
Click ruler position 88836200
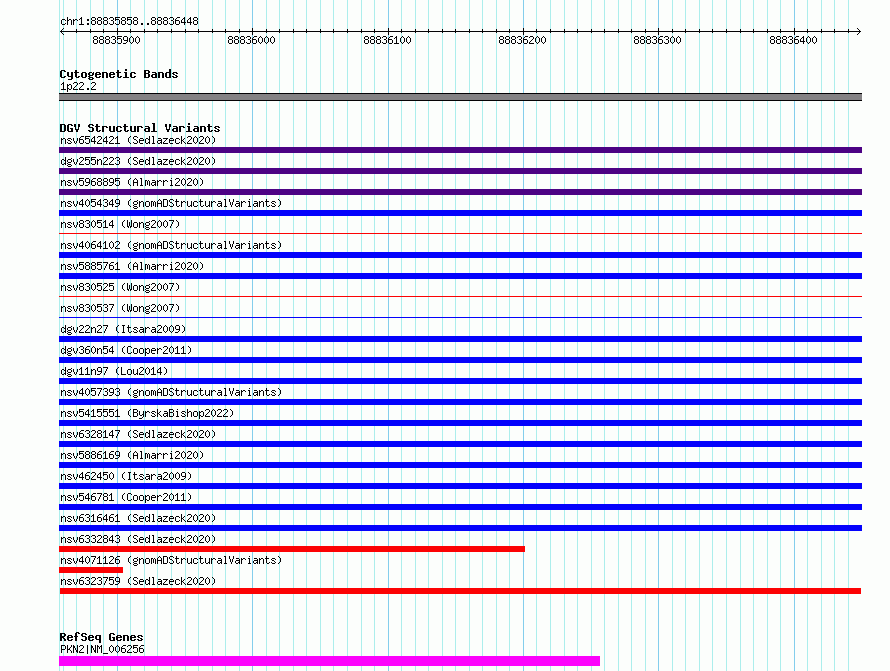click(522, 40)
